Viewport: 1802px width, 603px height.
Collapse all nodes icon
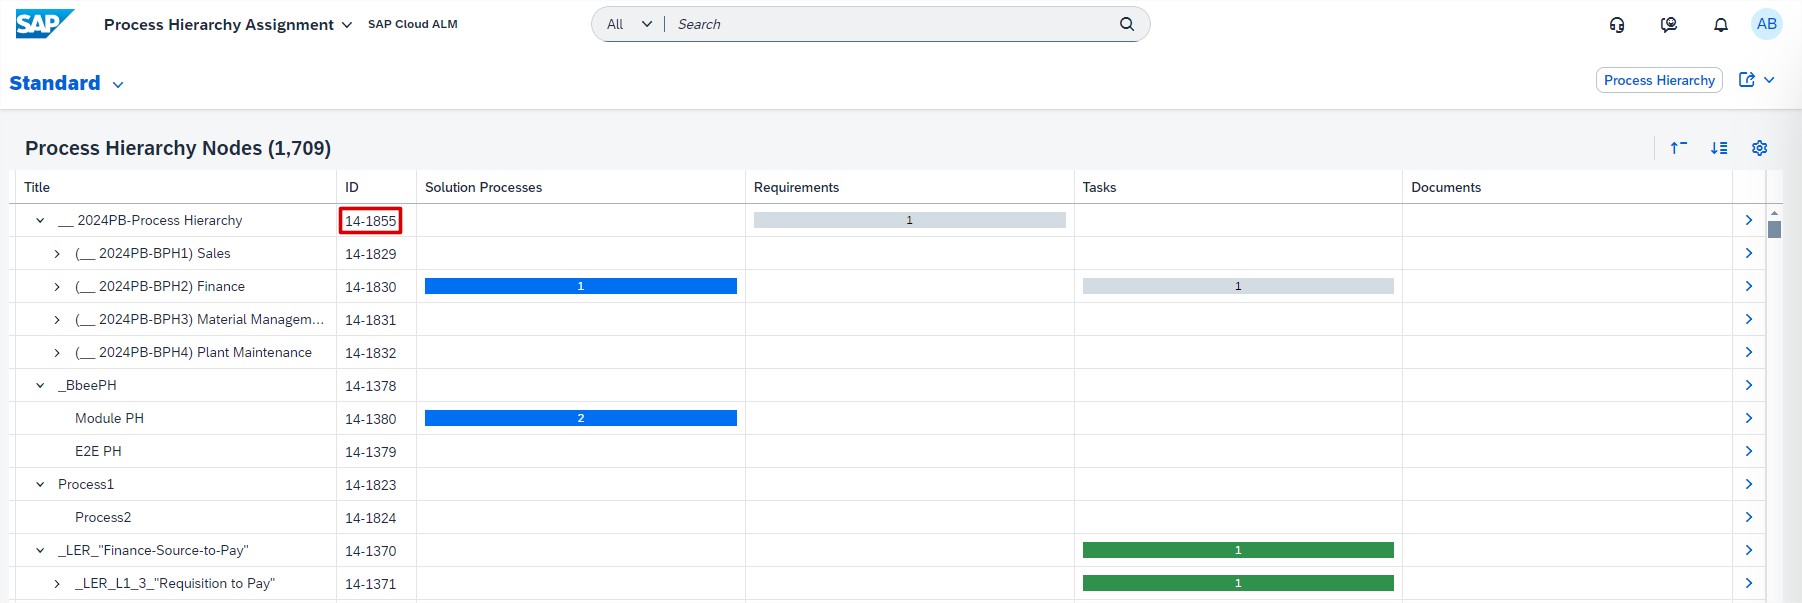point(1679,148)
